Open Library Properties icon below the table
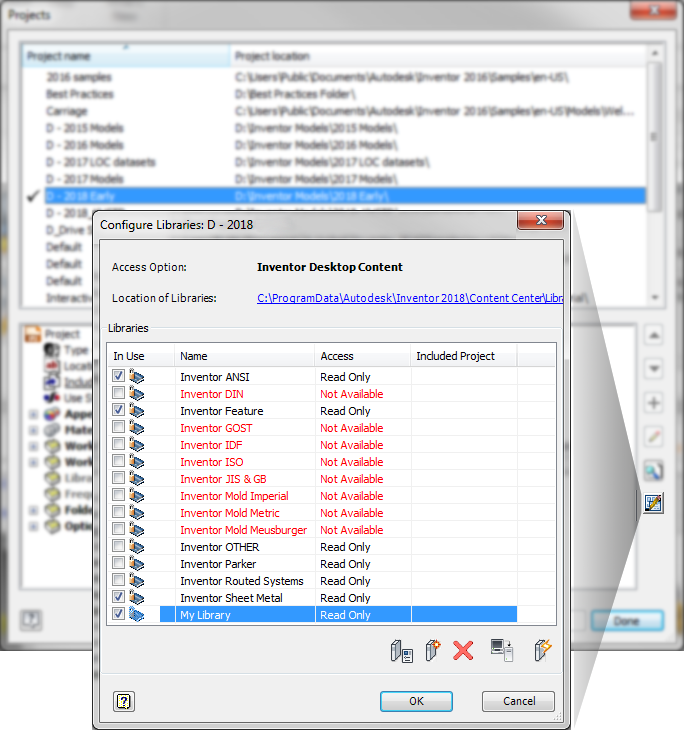Viewport: 684px width, 743px height. point(401,651)
